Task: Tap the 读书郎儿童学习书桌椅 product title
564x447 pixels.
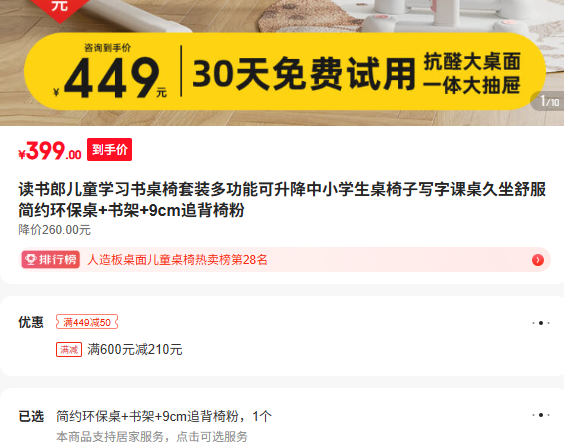Action: tap(282, 200)
